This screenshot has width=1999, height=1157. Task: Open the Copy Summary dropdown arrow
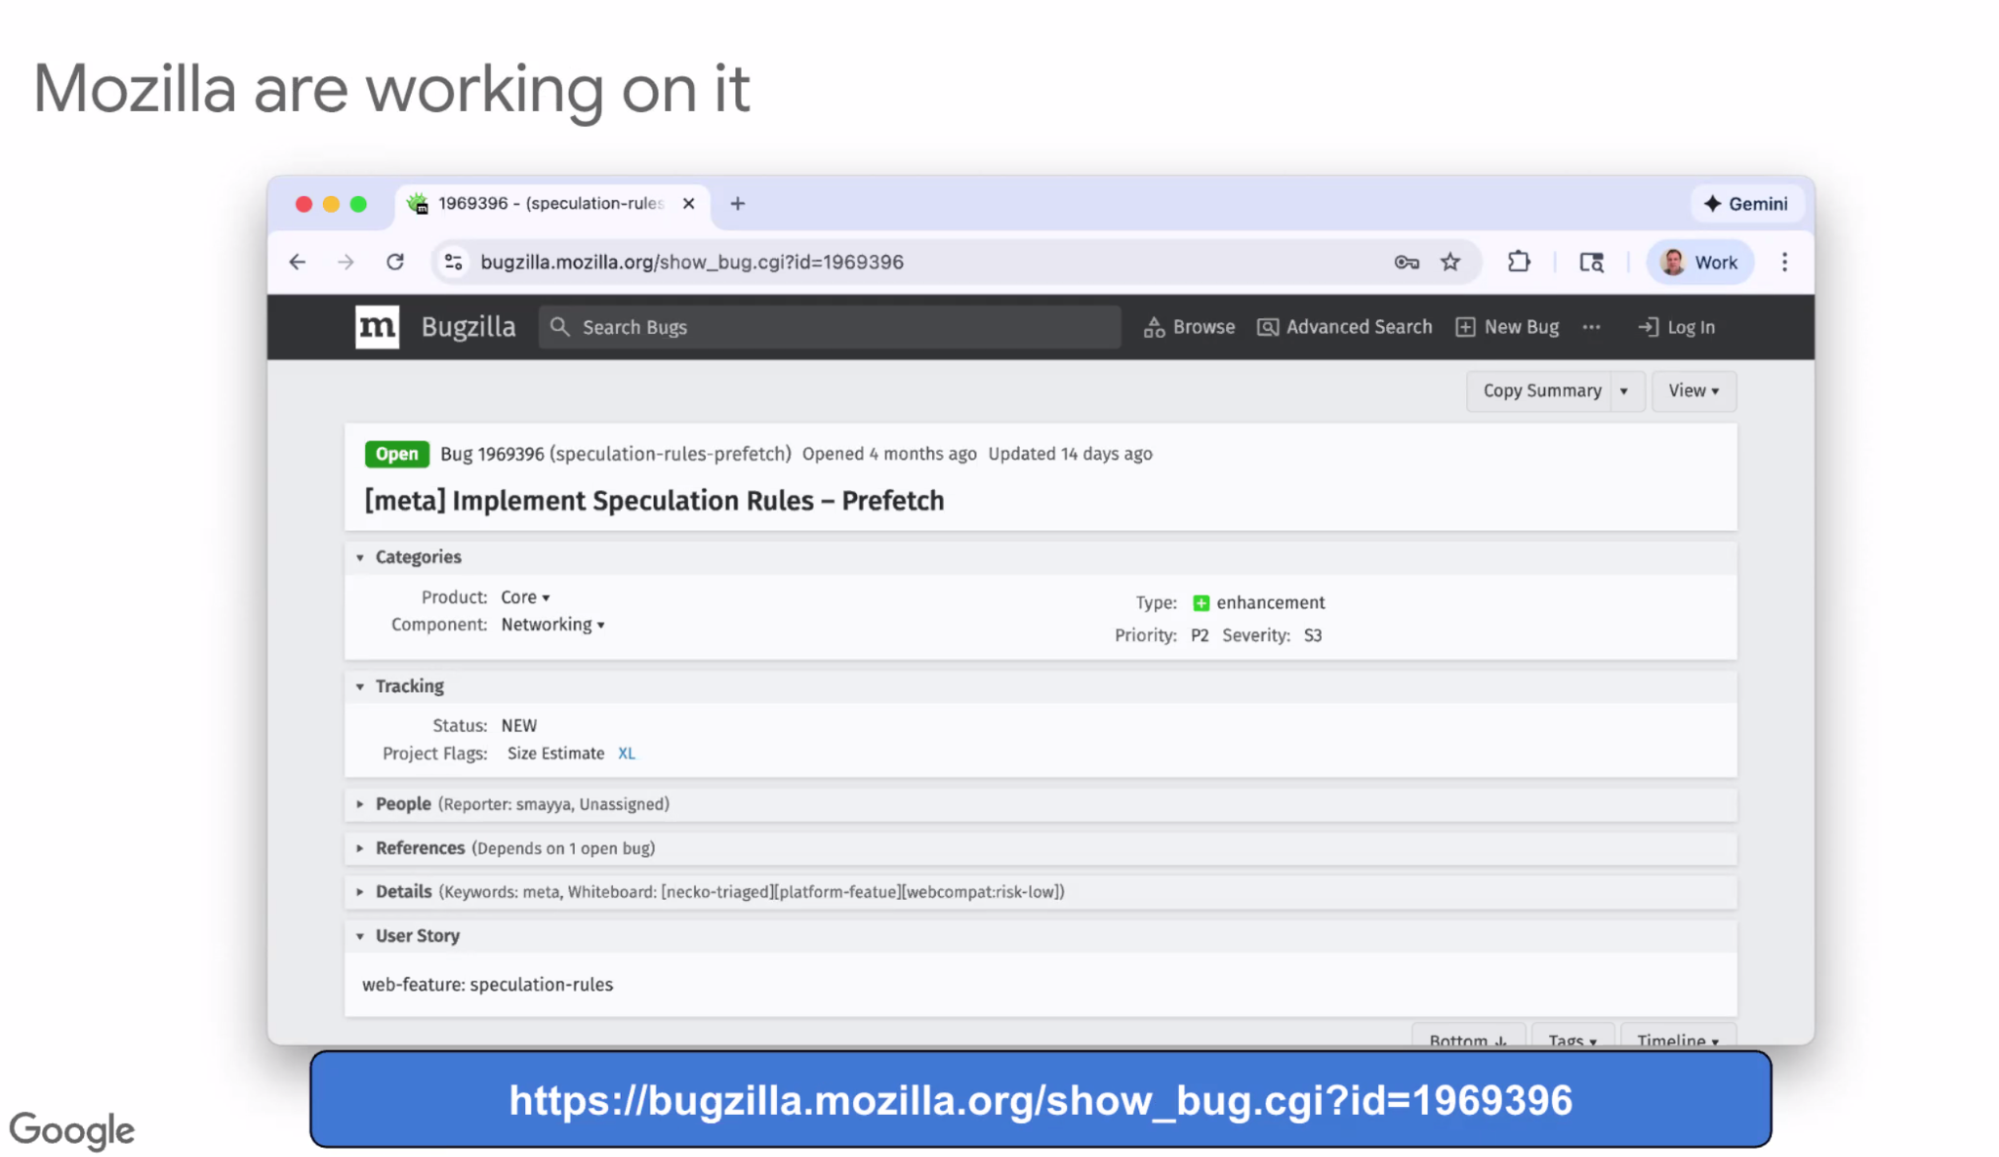[x=1624, y=391]
